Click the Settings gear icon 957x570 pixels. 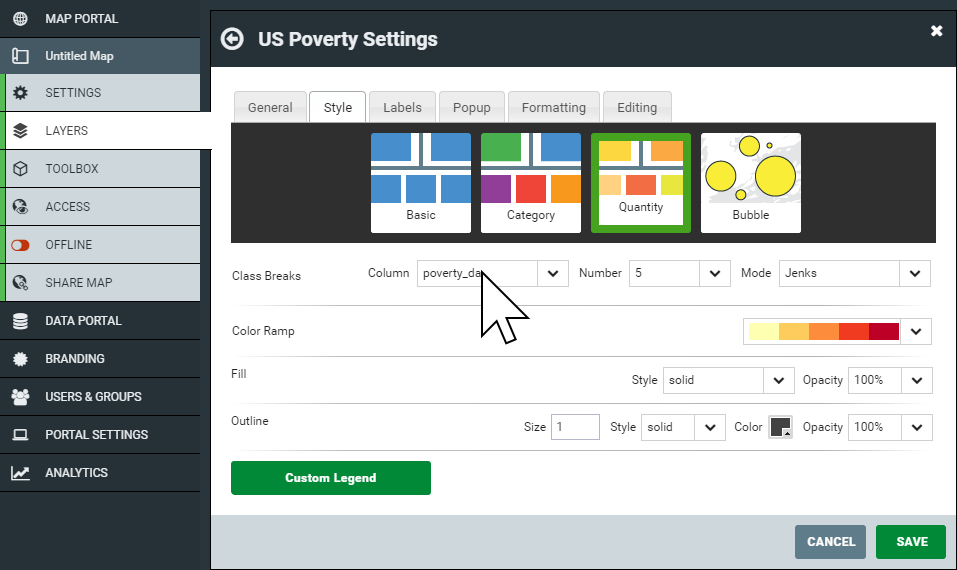(20, 93)
